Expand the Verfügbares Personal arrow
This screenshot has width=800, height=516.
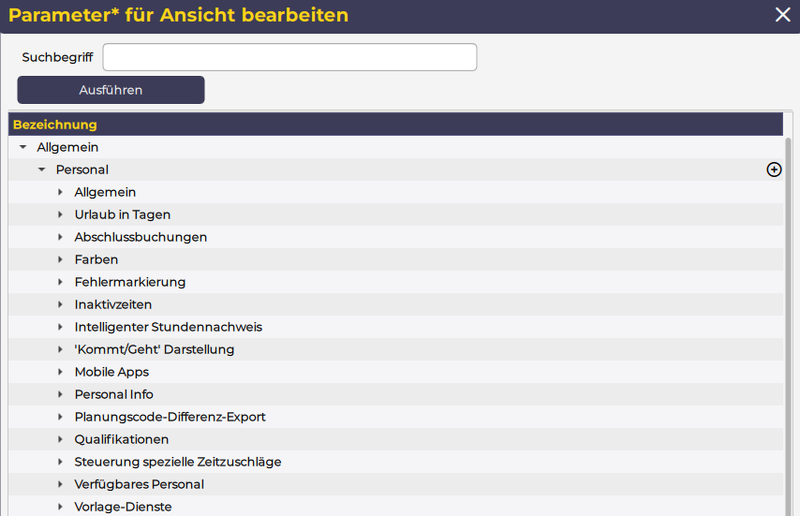(61, 485)
